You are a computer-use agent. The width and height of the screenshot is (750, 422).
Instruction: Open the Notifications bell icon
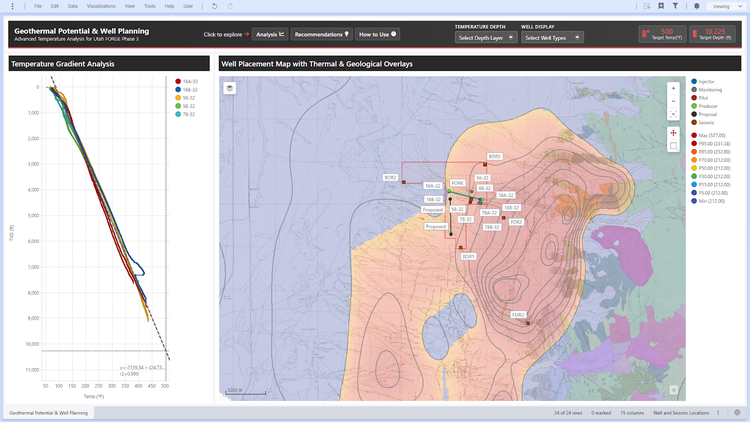point(697,6)
